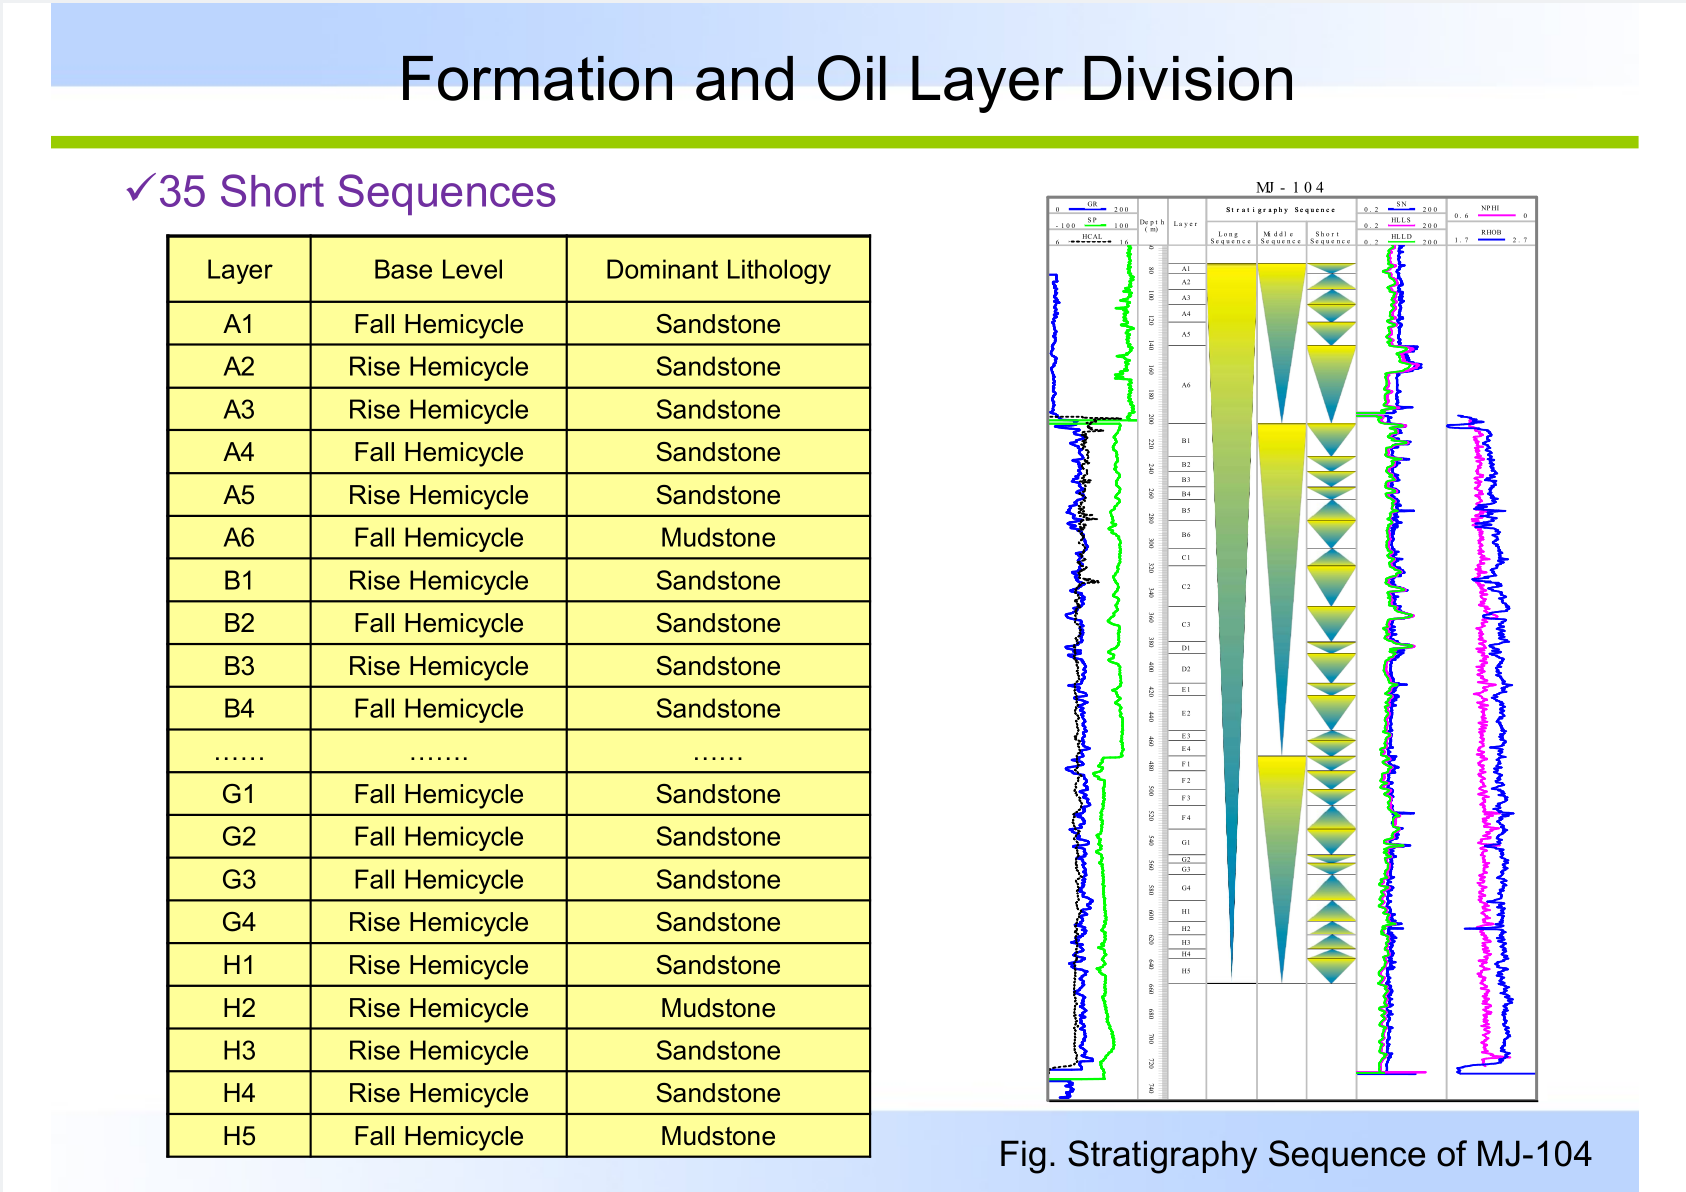This screenshot has width=1686, height=1192.
Task: Click the H5 layer cell
Action: 239,1136
